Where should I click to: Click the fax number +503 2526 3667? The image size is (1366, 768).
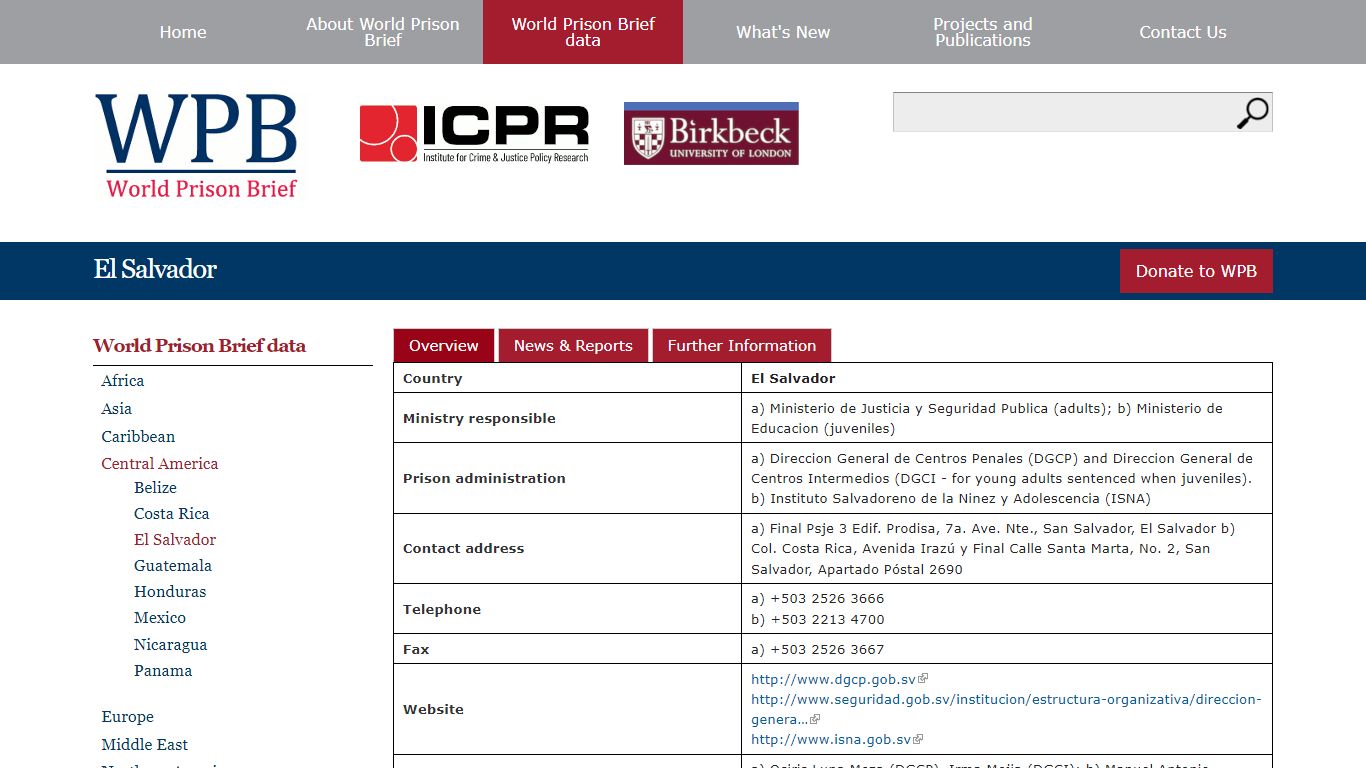(827, 650)
